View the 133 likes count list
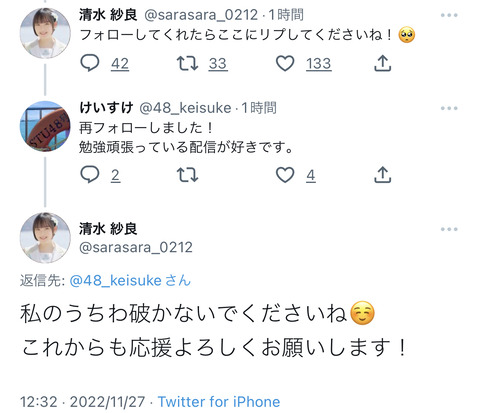The image size is (480, 413). coord(319,64)
